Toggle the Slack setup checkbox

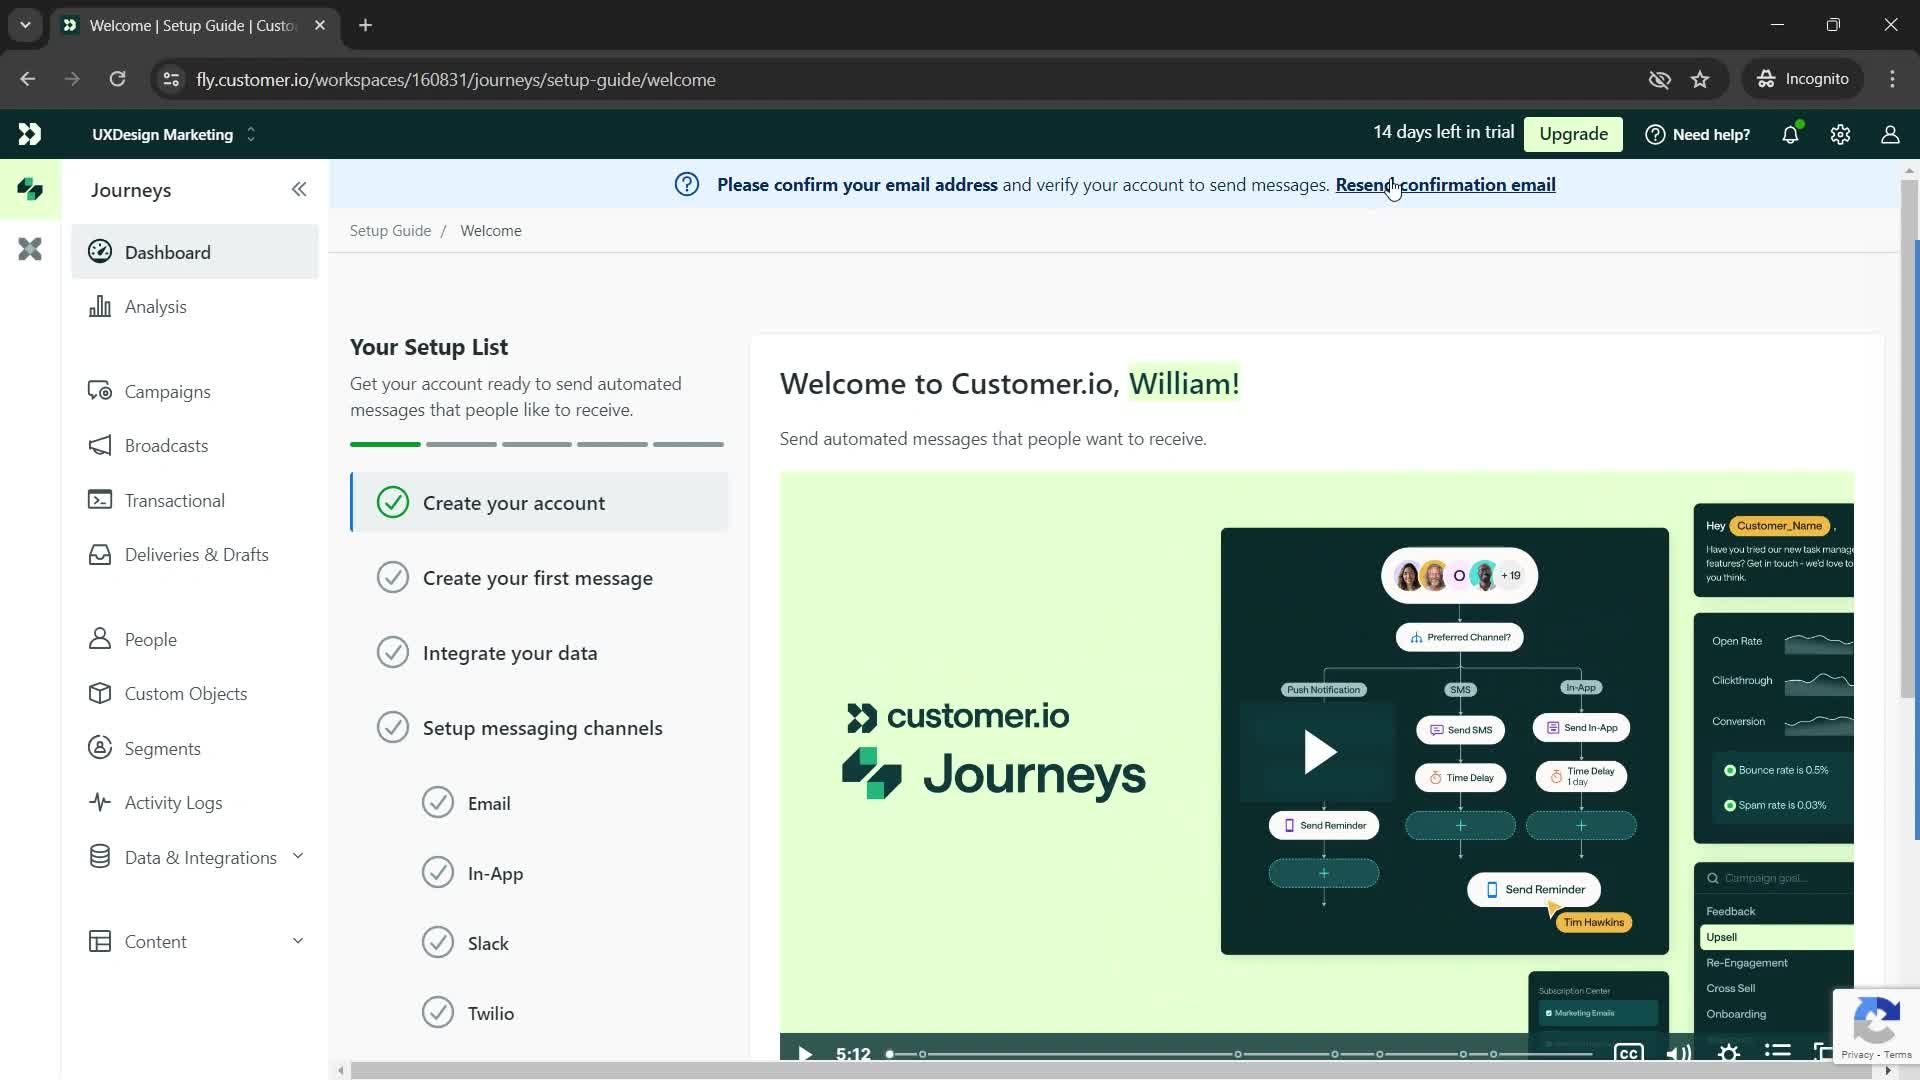coord(438,942)
